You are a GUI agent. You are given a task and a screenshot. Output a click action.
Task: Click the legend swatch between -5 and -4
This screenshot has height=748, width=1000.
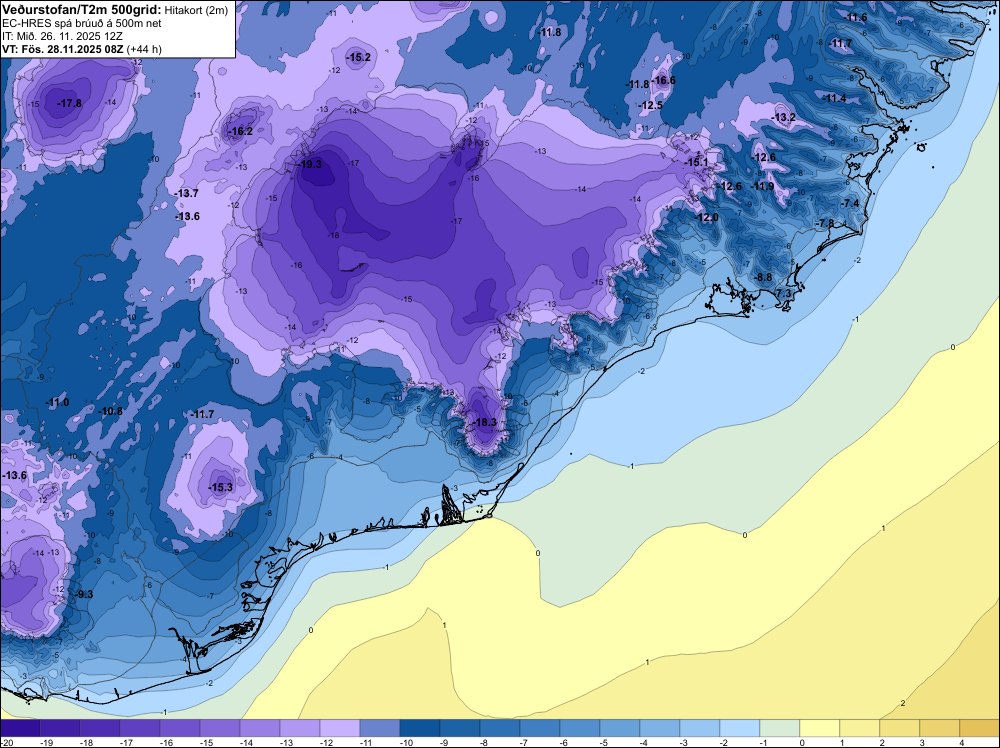[620, 728]
